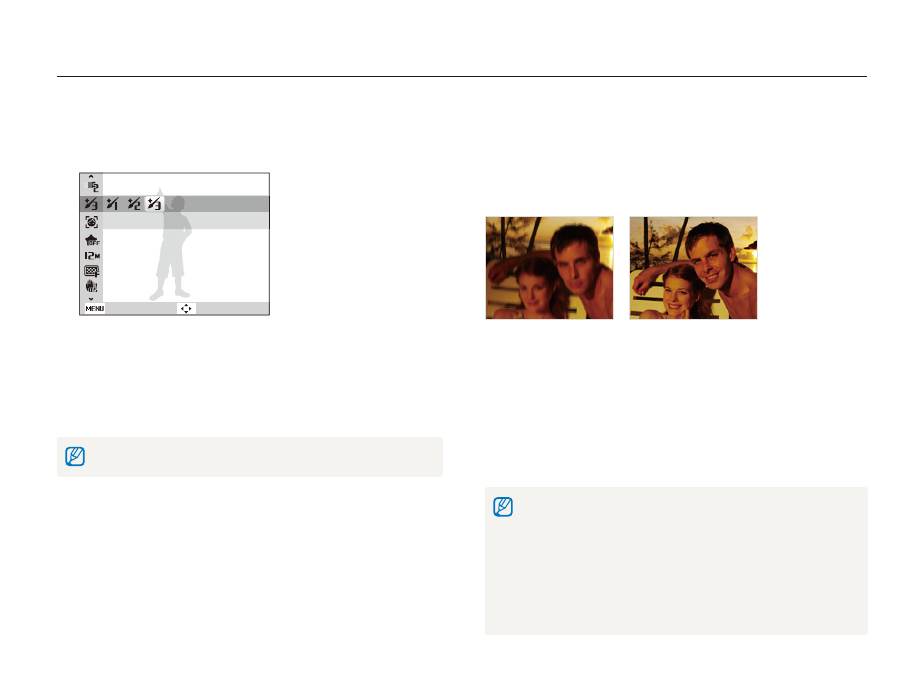Viewport: 924px width, 697px height.
Task: Select Face Retouch level 2 option
Action: pyautogui.click(x=134, y=204)
